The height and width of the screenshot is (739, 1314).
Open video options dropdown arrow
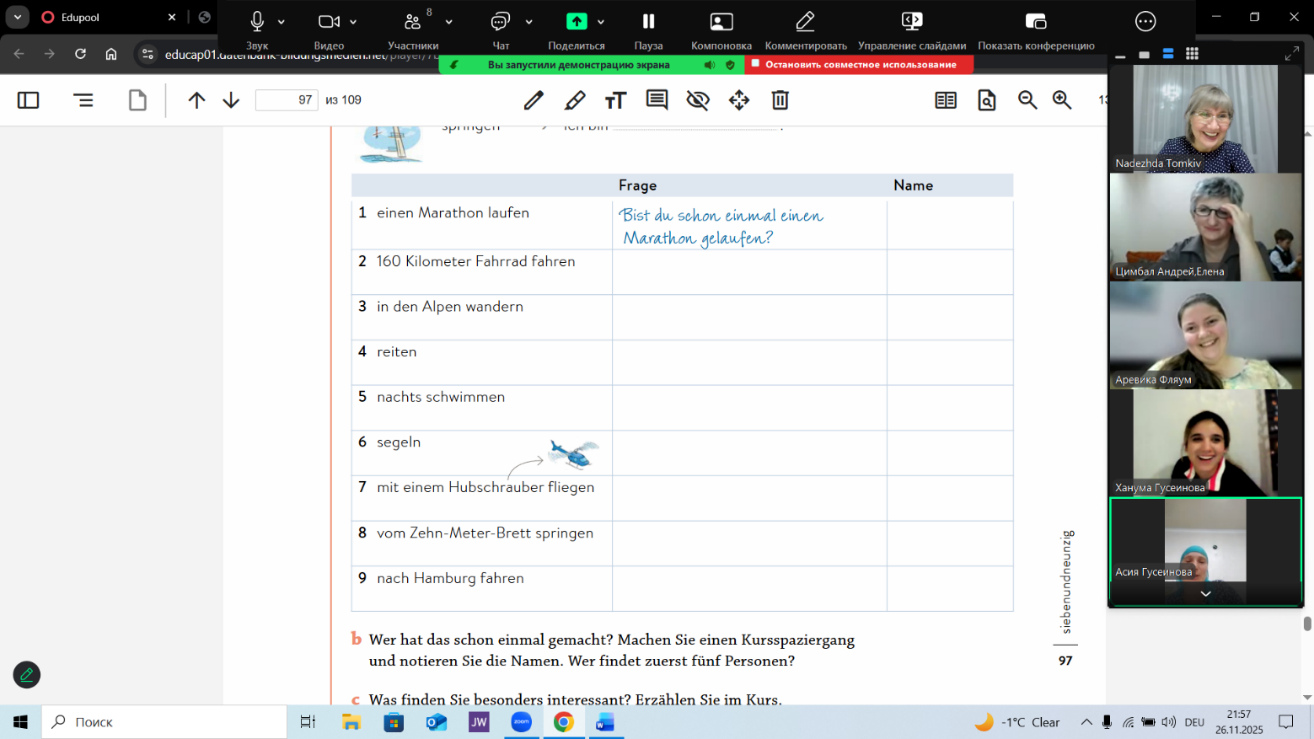(353, 22)
